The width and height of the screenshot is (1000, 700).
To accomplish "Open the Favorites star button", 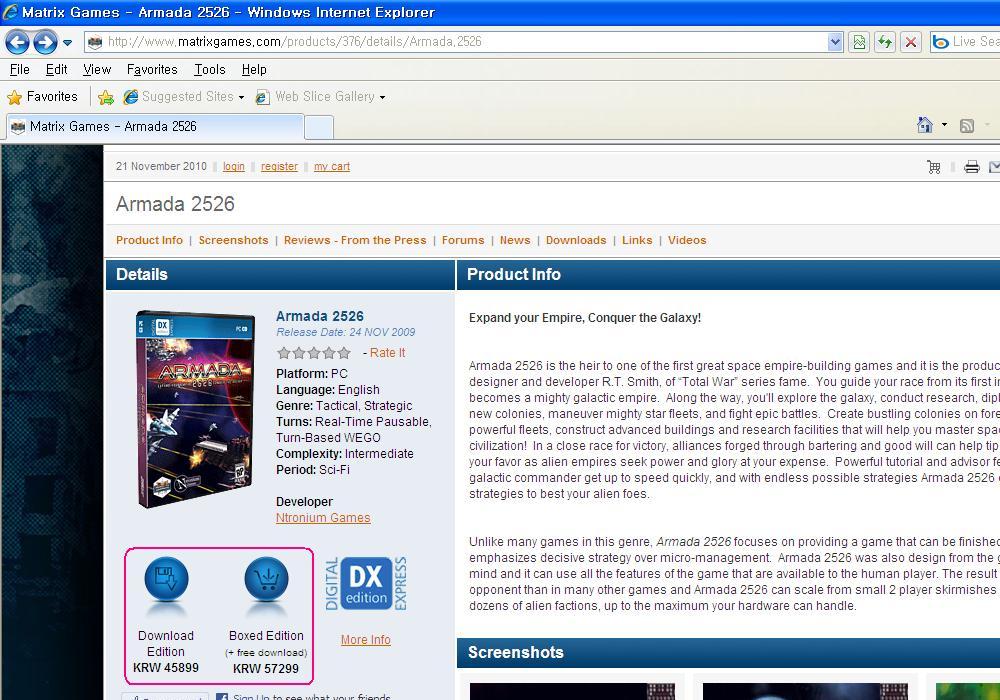I will pos(42,97).
